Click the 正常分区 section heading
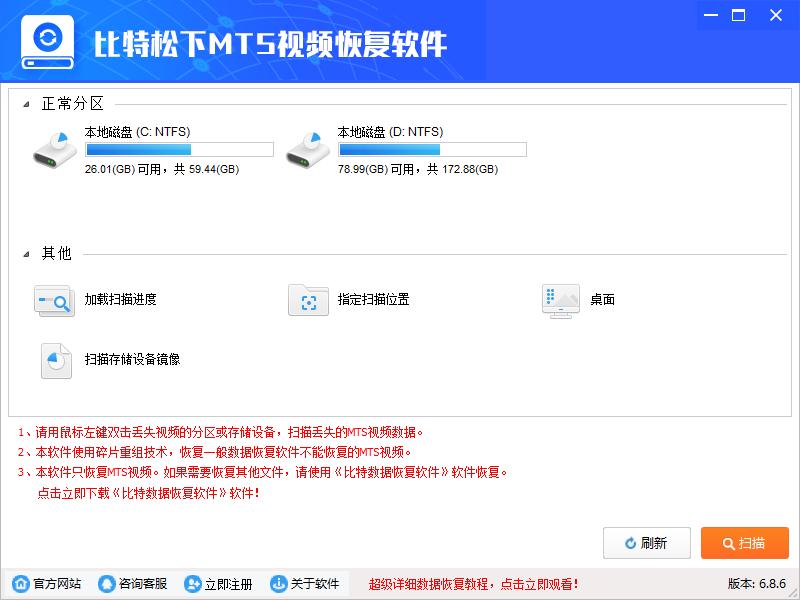 (72, 104)
